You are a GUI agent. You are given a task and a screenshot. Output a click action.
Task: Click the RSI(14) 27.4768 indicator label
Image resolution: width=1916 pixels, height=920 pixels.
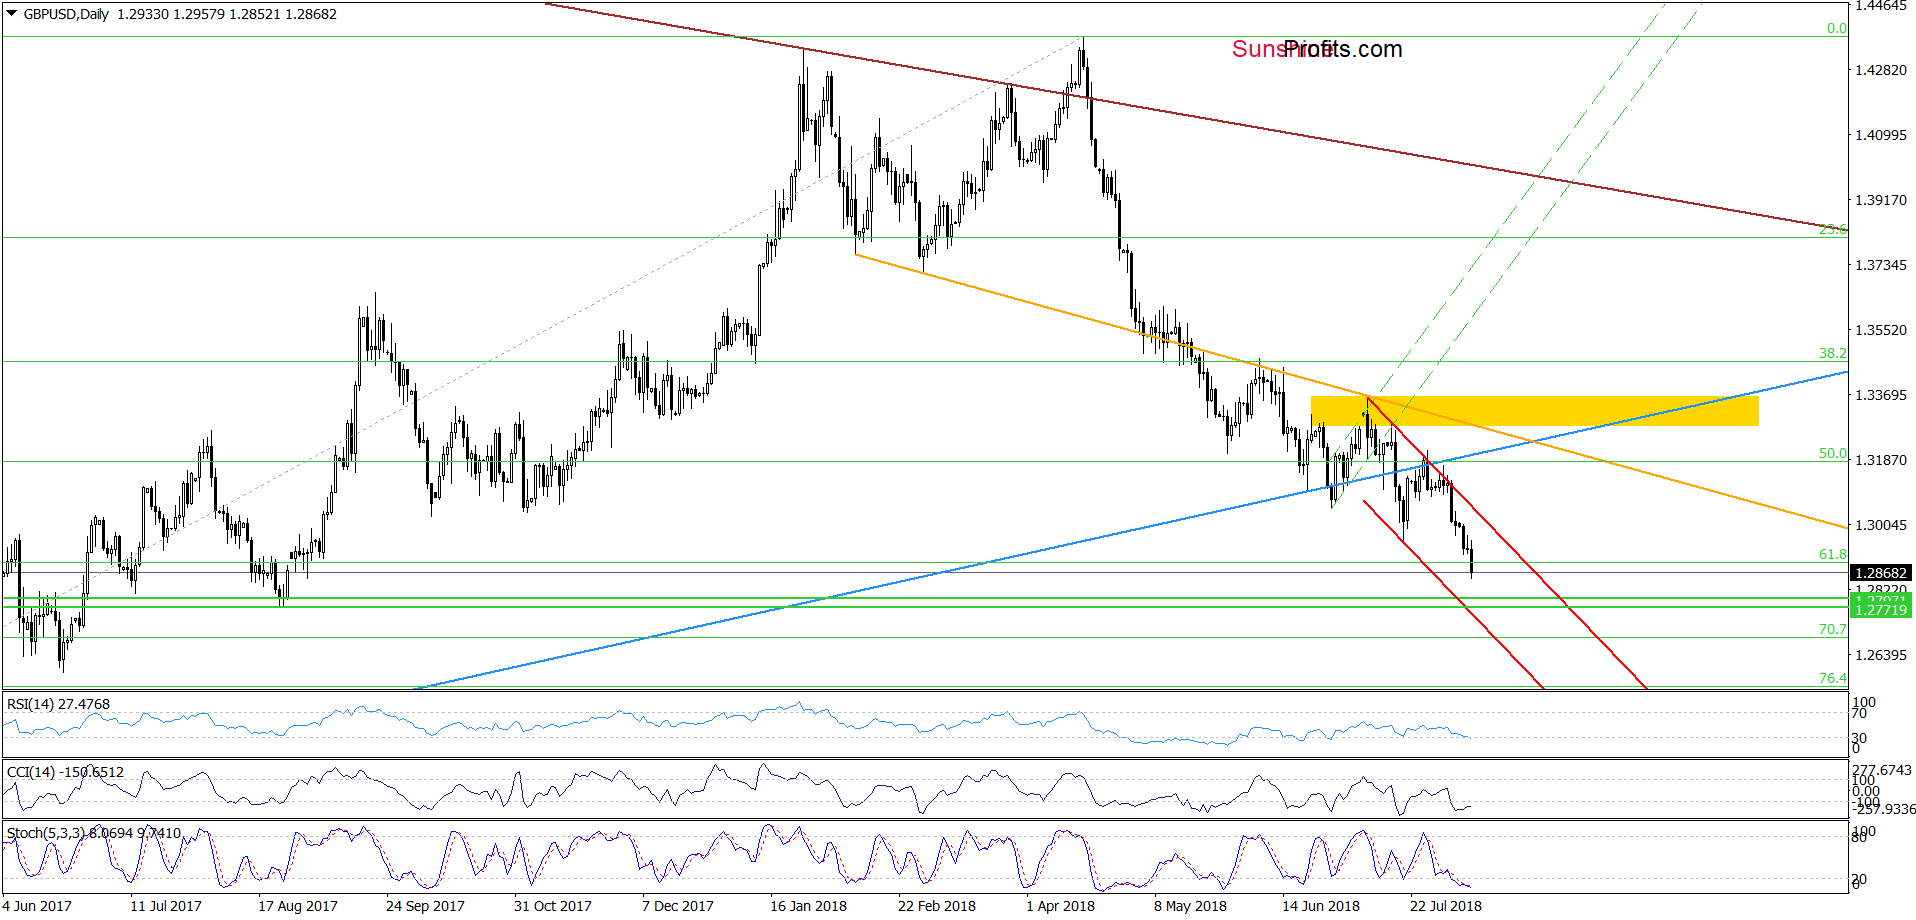coord(58,704)
